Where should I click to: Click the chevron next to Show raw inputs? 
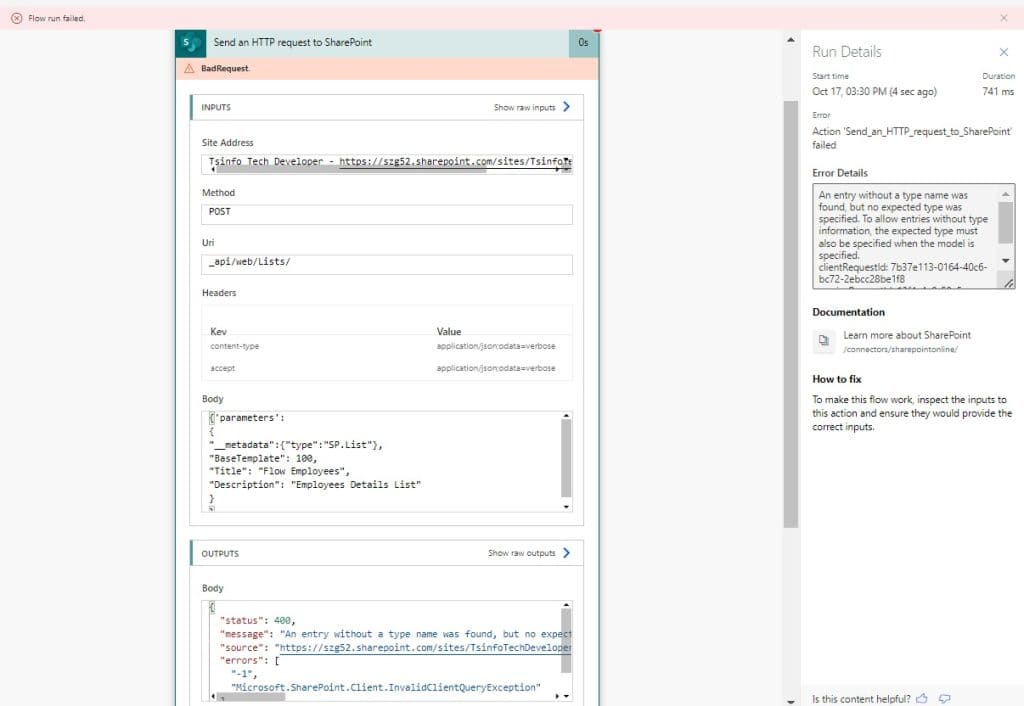coord(566,106)
